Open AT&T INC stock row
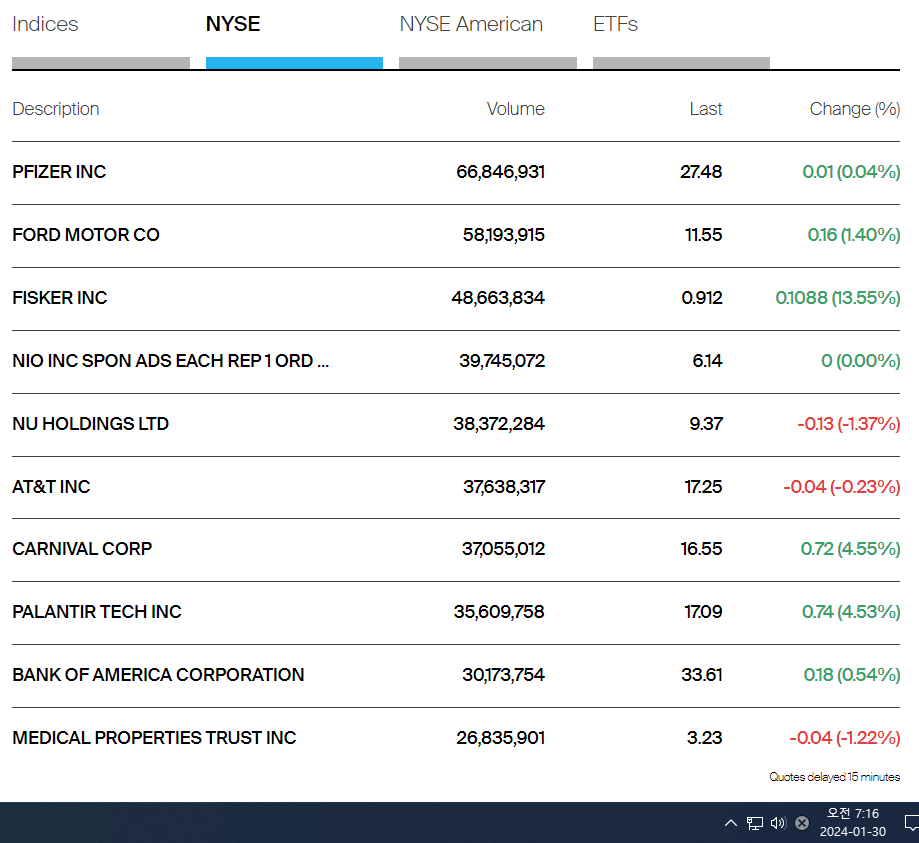This screenshot has width=919, height=843. [456, 487]
